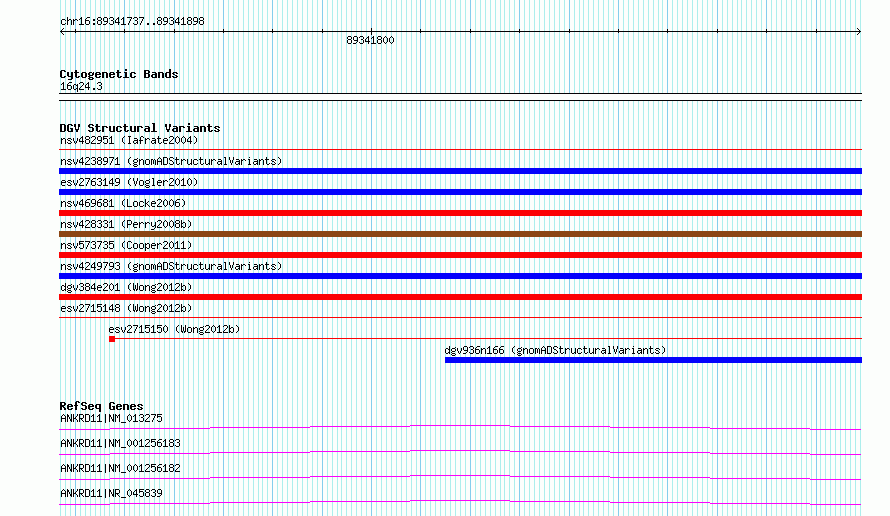Click the red bar of nsv573735

click(x=460, y=255)
